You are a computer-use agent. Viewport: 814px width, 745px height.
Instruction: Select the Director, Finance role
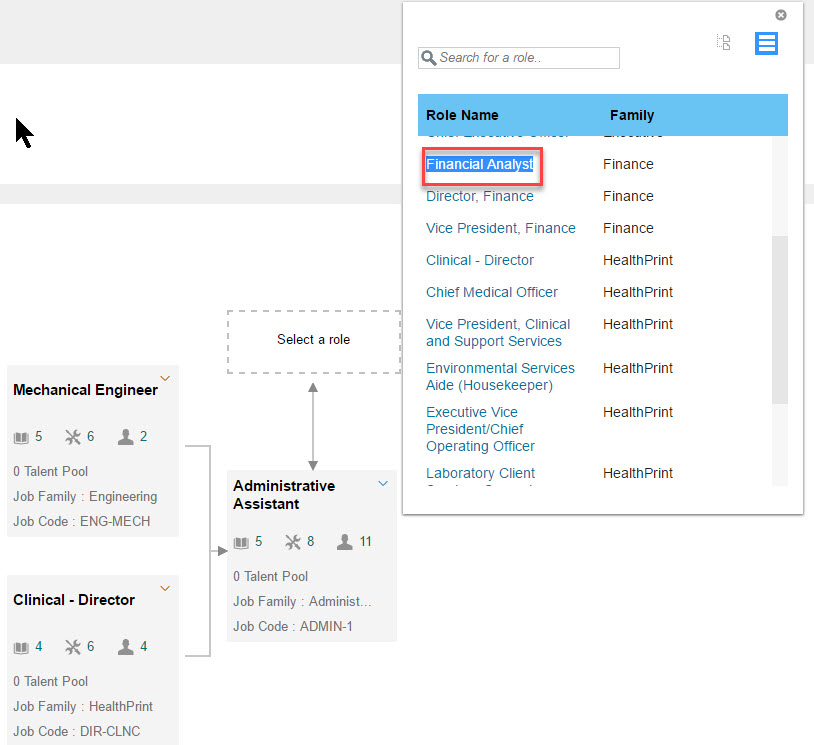[480, 196]
